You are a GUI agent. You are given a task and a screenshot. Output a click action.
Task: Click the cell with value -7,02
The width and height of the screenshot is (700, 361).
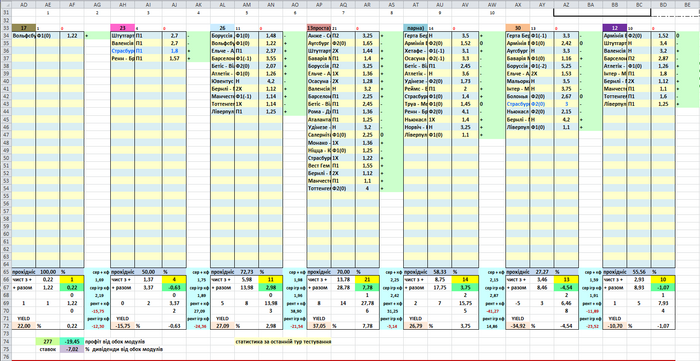(x=72, y=349)
